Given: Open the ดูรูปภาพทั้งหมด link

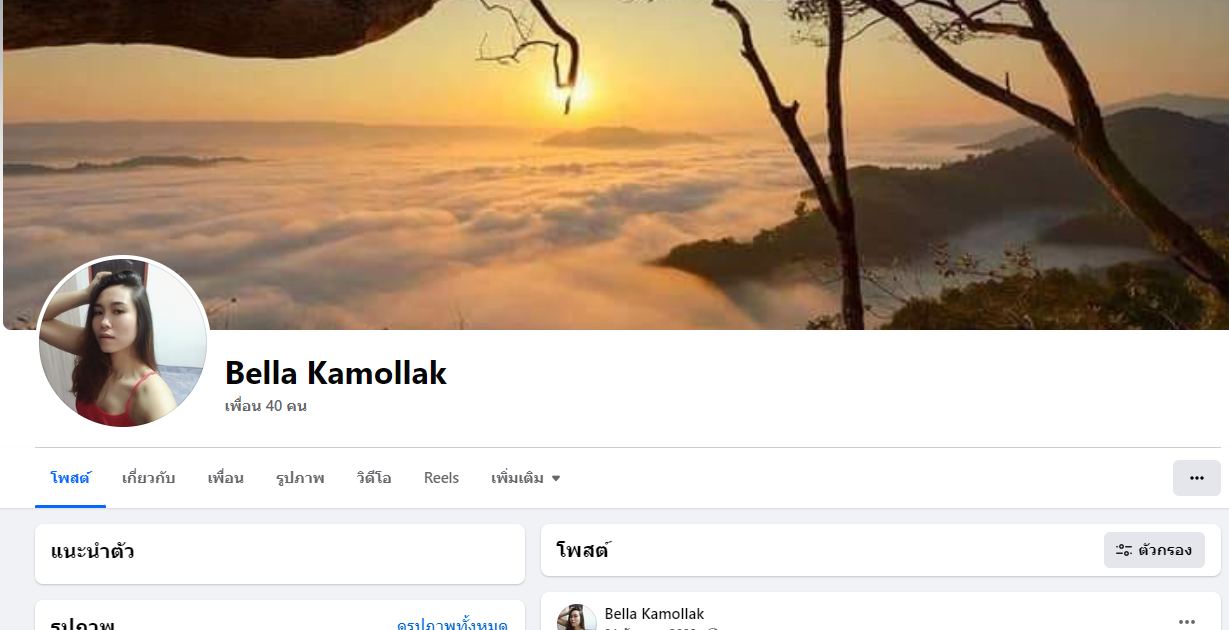Looking at the screenshot, I should click(452, 625).
